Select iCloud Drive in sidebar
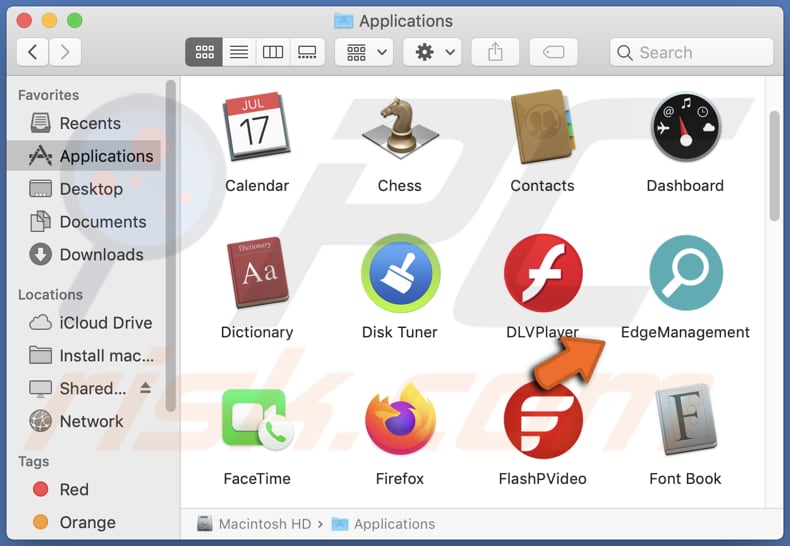The width and height of the screenshot is (790, 546). pos(105,323)
